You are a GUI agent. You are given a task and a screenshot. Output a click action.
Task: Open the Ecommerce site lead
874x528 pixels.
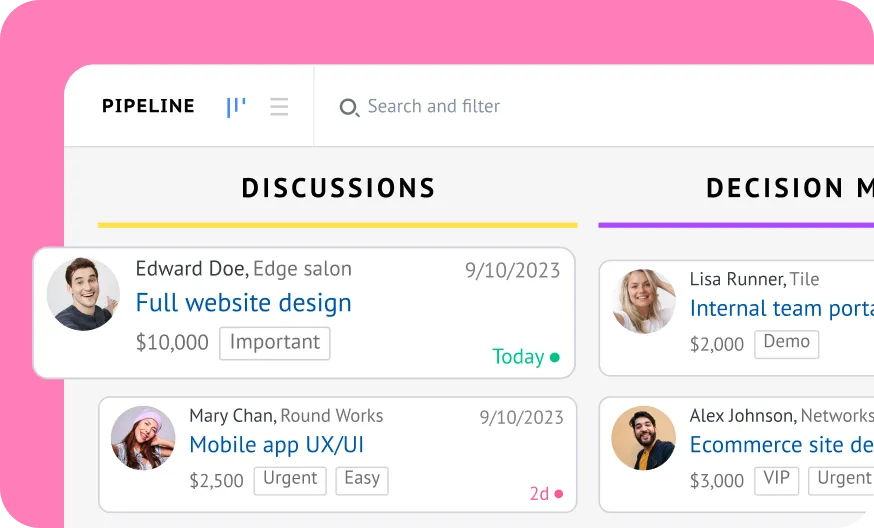click(x=781, y=444)
